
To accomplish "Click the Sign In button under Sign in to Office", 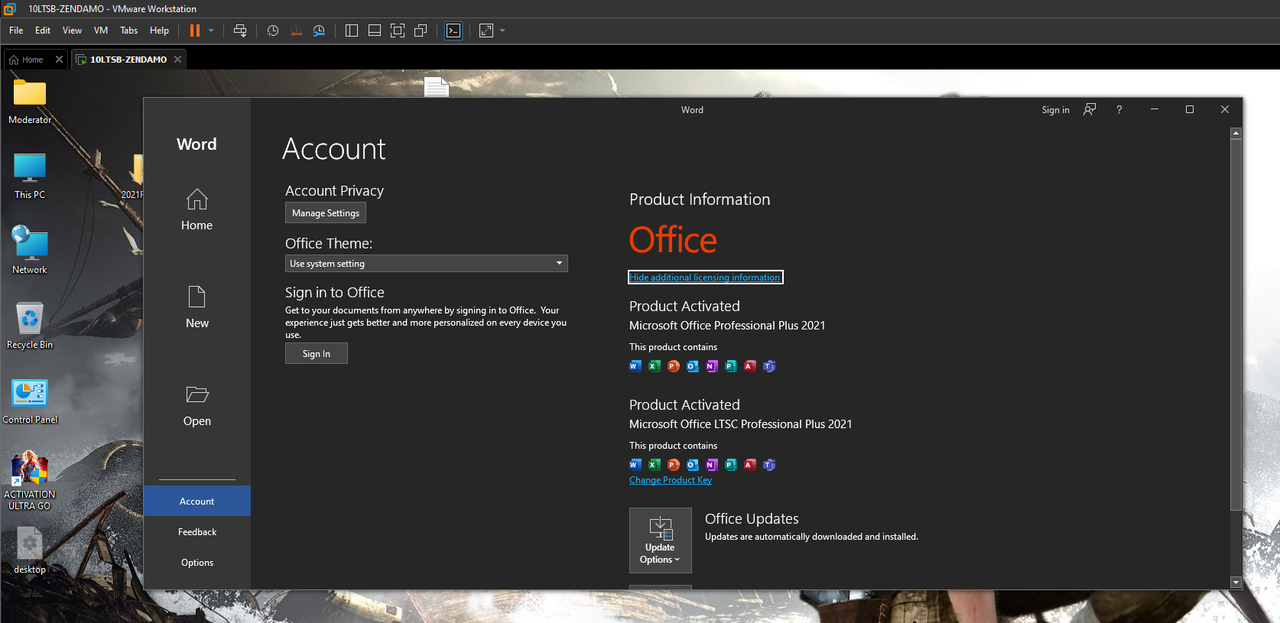I will click(x=316, y=354).
